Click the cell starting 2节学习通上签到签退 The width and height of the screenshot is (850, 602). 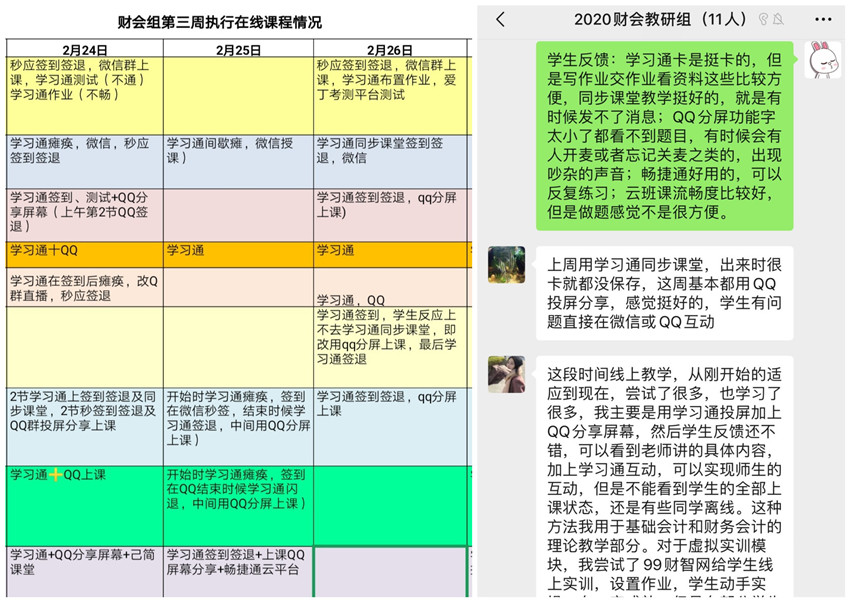(x=85, y=426)
